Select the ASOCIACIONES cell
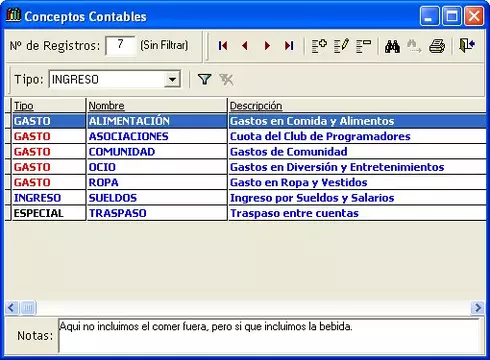Viewport: 490px width, 360px height. 157,136
